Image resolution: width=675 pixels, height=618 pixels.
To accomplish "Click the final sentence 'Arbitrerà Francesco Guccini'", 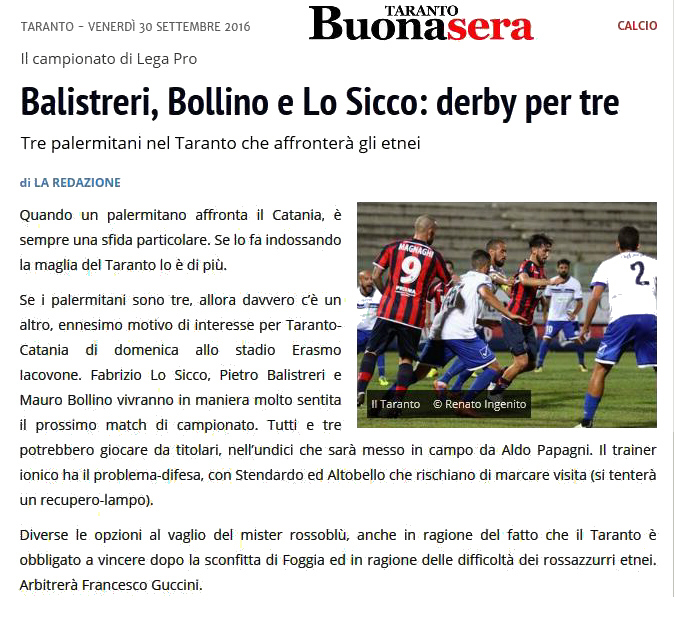I will (x=111, y=585).
